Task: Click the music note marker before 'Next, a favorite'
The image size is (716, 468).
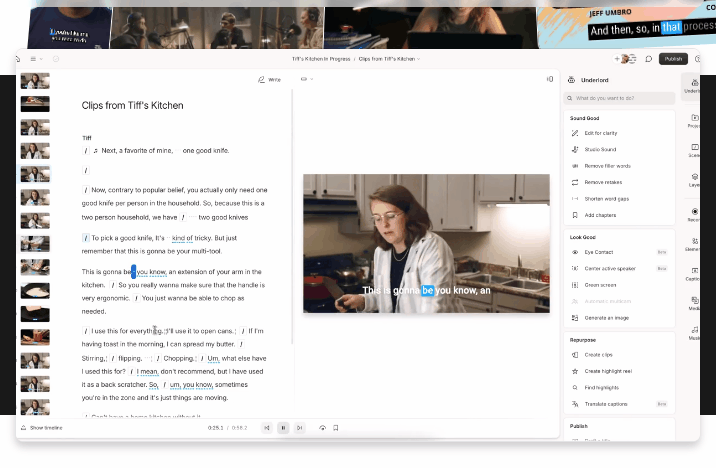Action: 95,151
